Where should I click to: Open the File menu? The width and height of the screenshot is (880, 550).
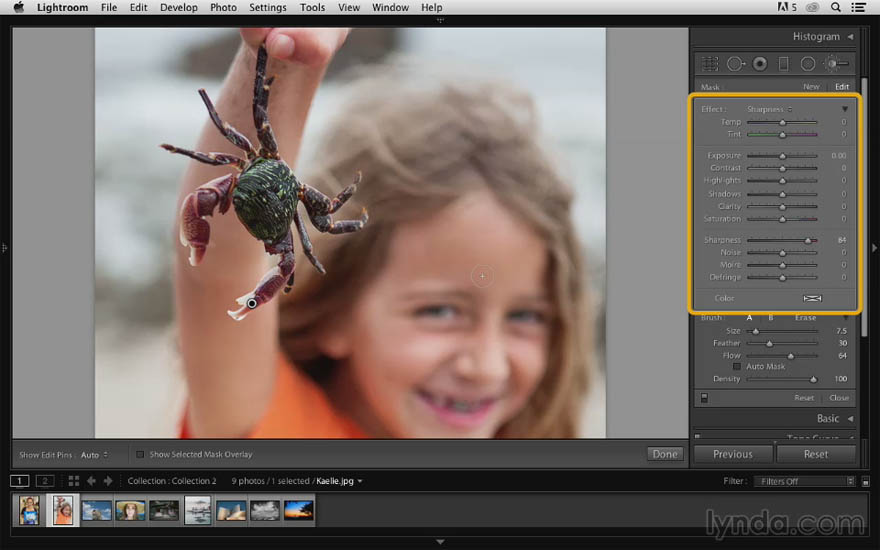click(x=109, y=7)
